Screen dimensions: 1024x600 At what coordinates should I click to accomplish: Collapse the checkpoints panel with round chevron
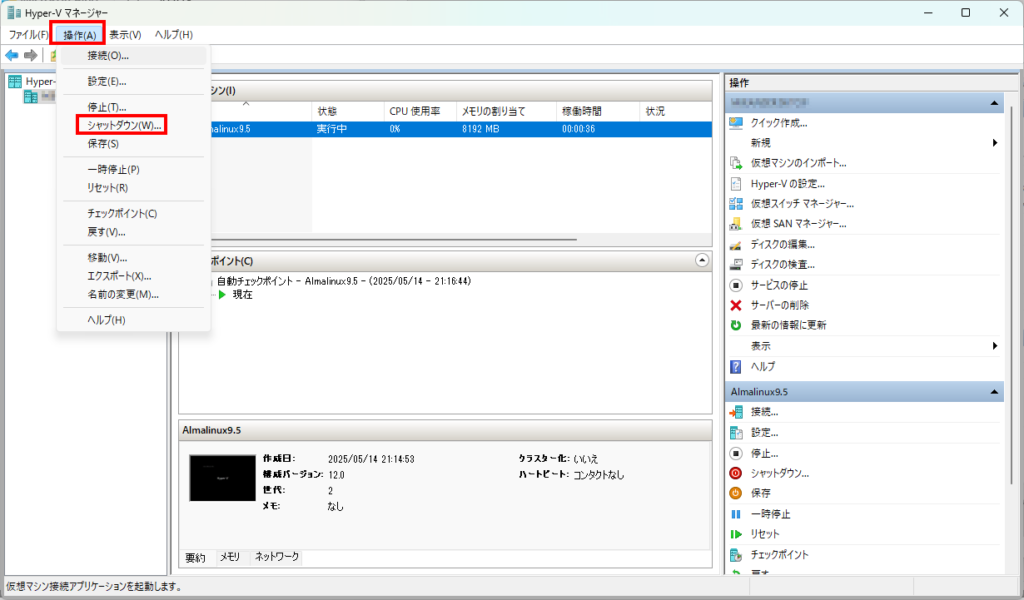pyautogui.click(x=701, y=260)
